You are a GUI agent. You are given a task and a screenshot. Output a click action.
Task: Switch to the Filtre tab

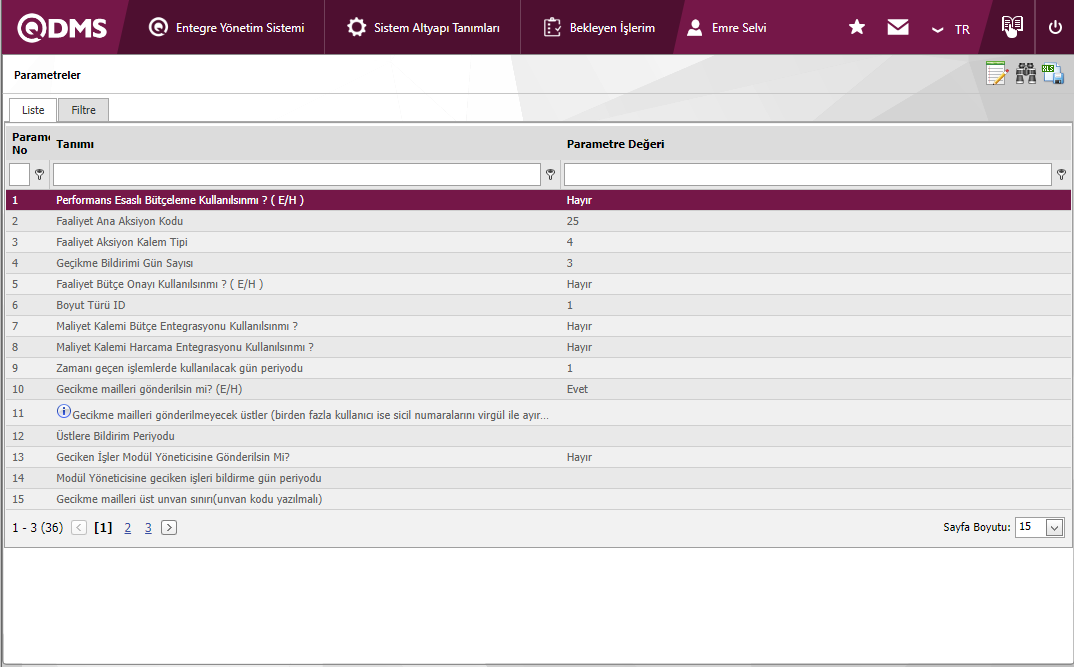83,110
